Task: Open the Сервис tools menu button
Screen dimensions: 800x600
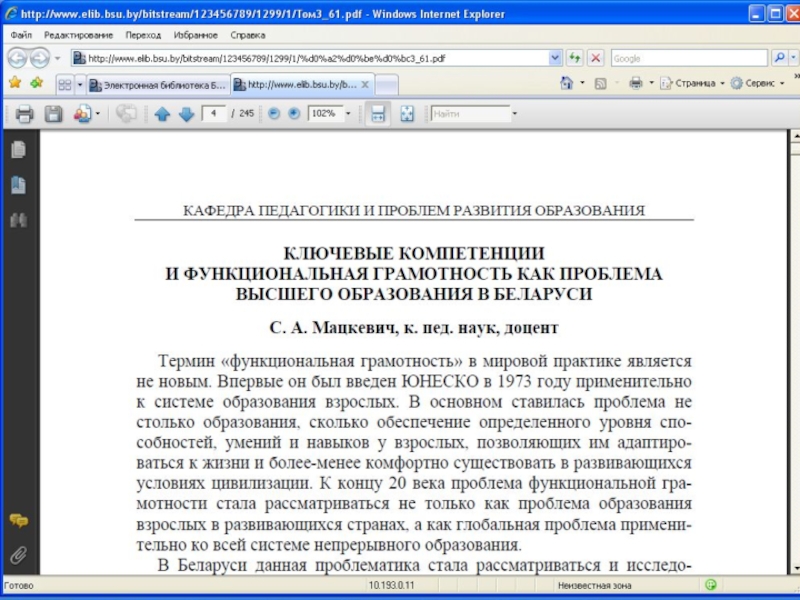Action: pos(757,83)
